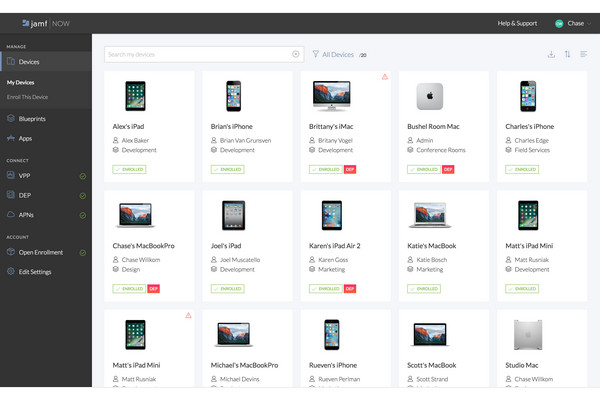600x400 pixels.
Task: Click the warning icon on third-row Matt's iPad Mini card
Action: pyautogui.click(x=188, y=315)
